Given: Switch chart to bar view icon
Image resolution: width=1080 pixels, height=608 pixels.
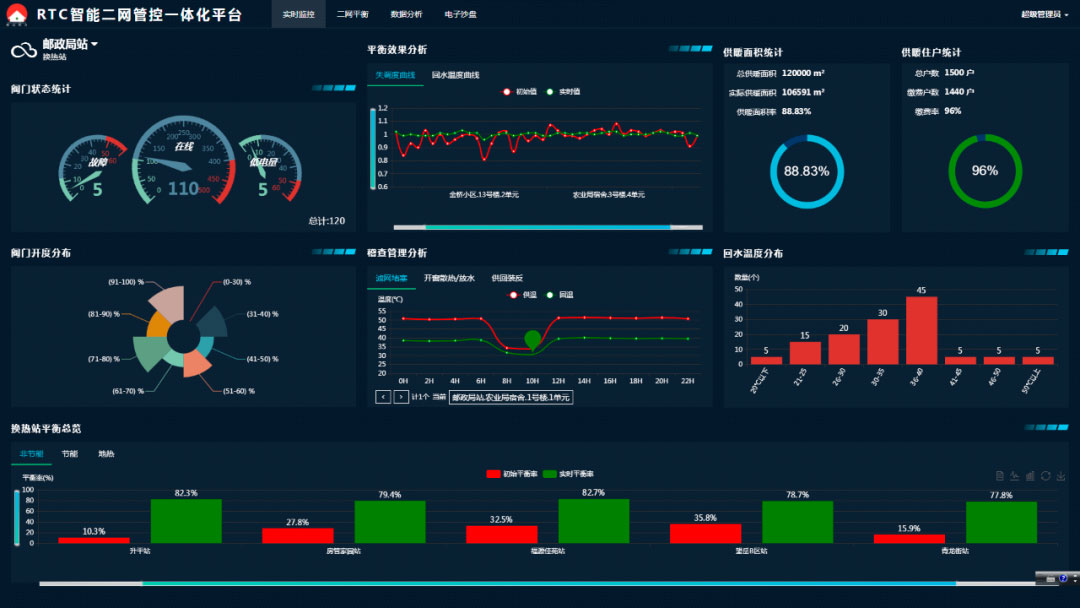Looking at the screenshot, I should (x=1030, y=475).
